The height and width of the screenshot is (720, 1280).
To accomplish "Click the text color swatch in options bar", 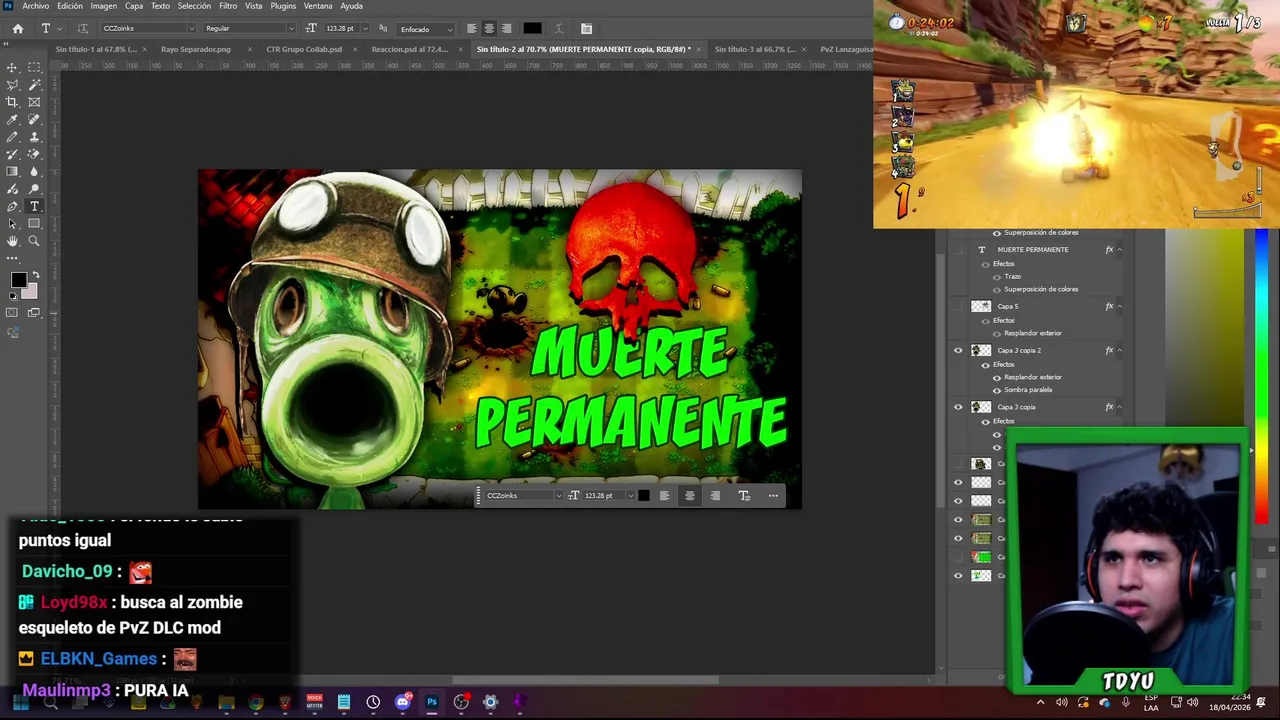I will pyautogui.click(x=532, y=28).
